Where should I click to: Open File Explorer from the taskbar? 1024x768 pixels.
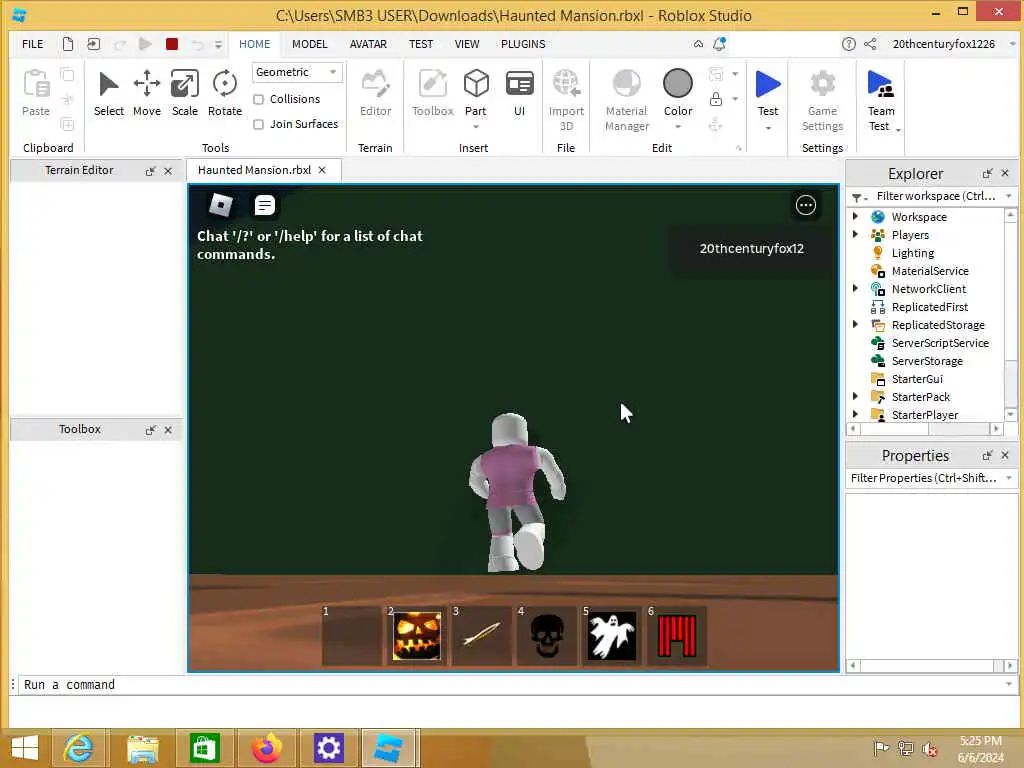pos(142,748)
